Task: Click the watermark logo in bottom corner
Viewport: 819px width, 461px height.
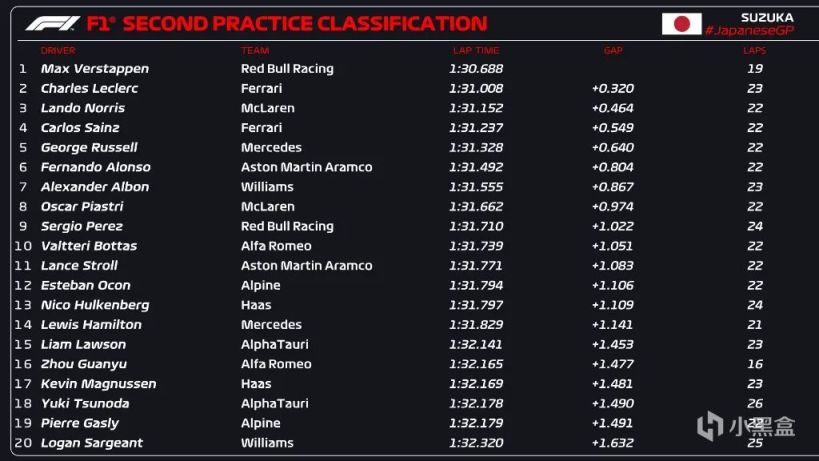Action: coord(745,426)
